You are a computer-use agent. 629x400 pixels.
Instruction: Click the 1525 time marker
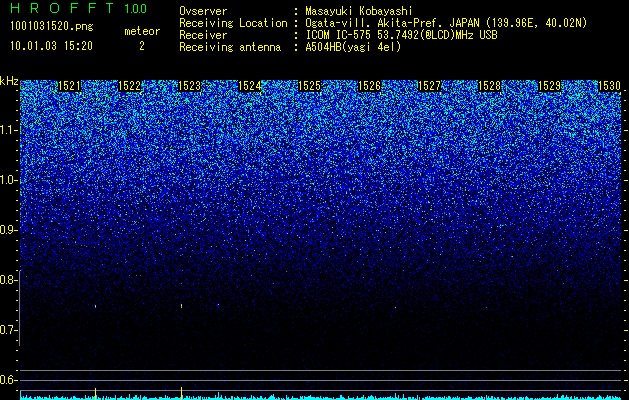tap(309, 86)
